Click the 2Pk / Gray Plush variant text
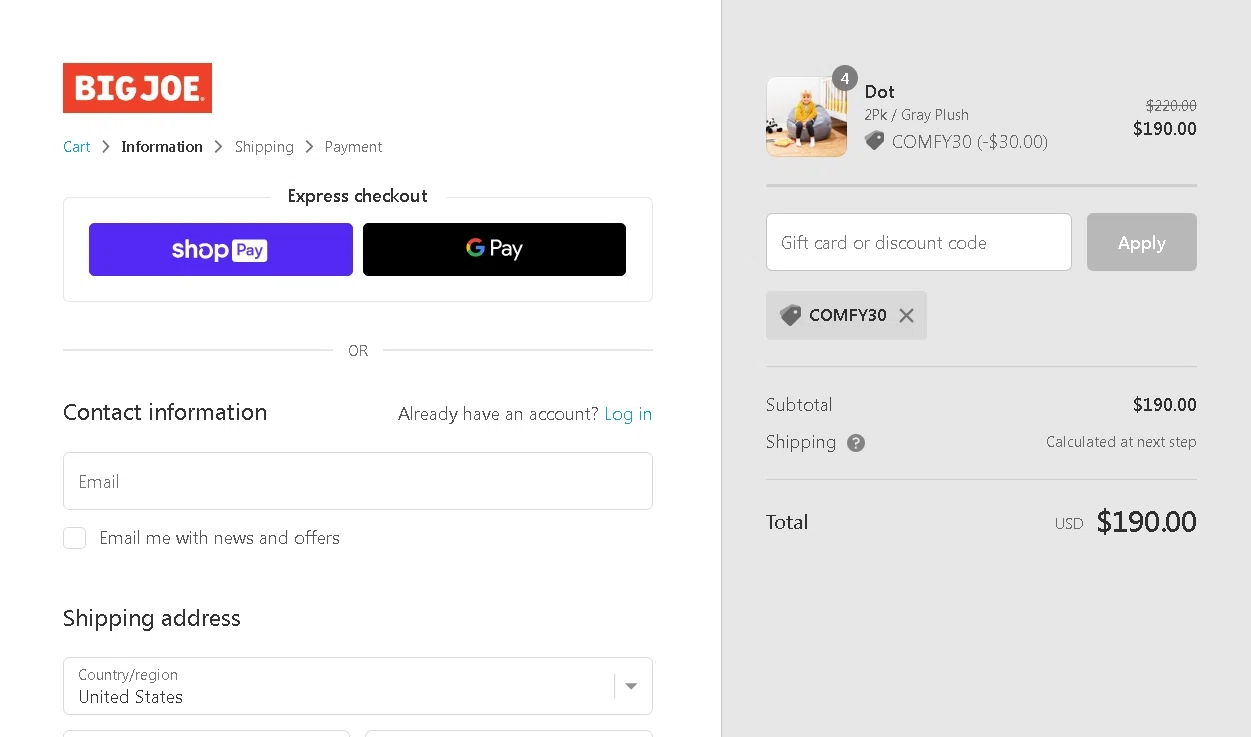 917,115
